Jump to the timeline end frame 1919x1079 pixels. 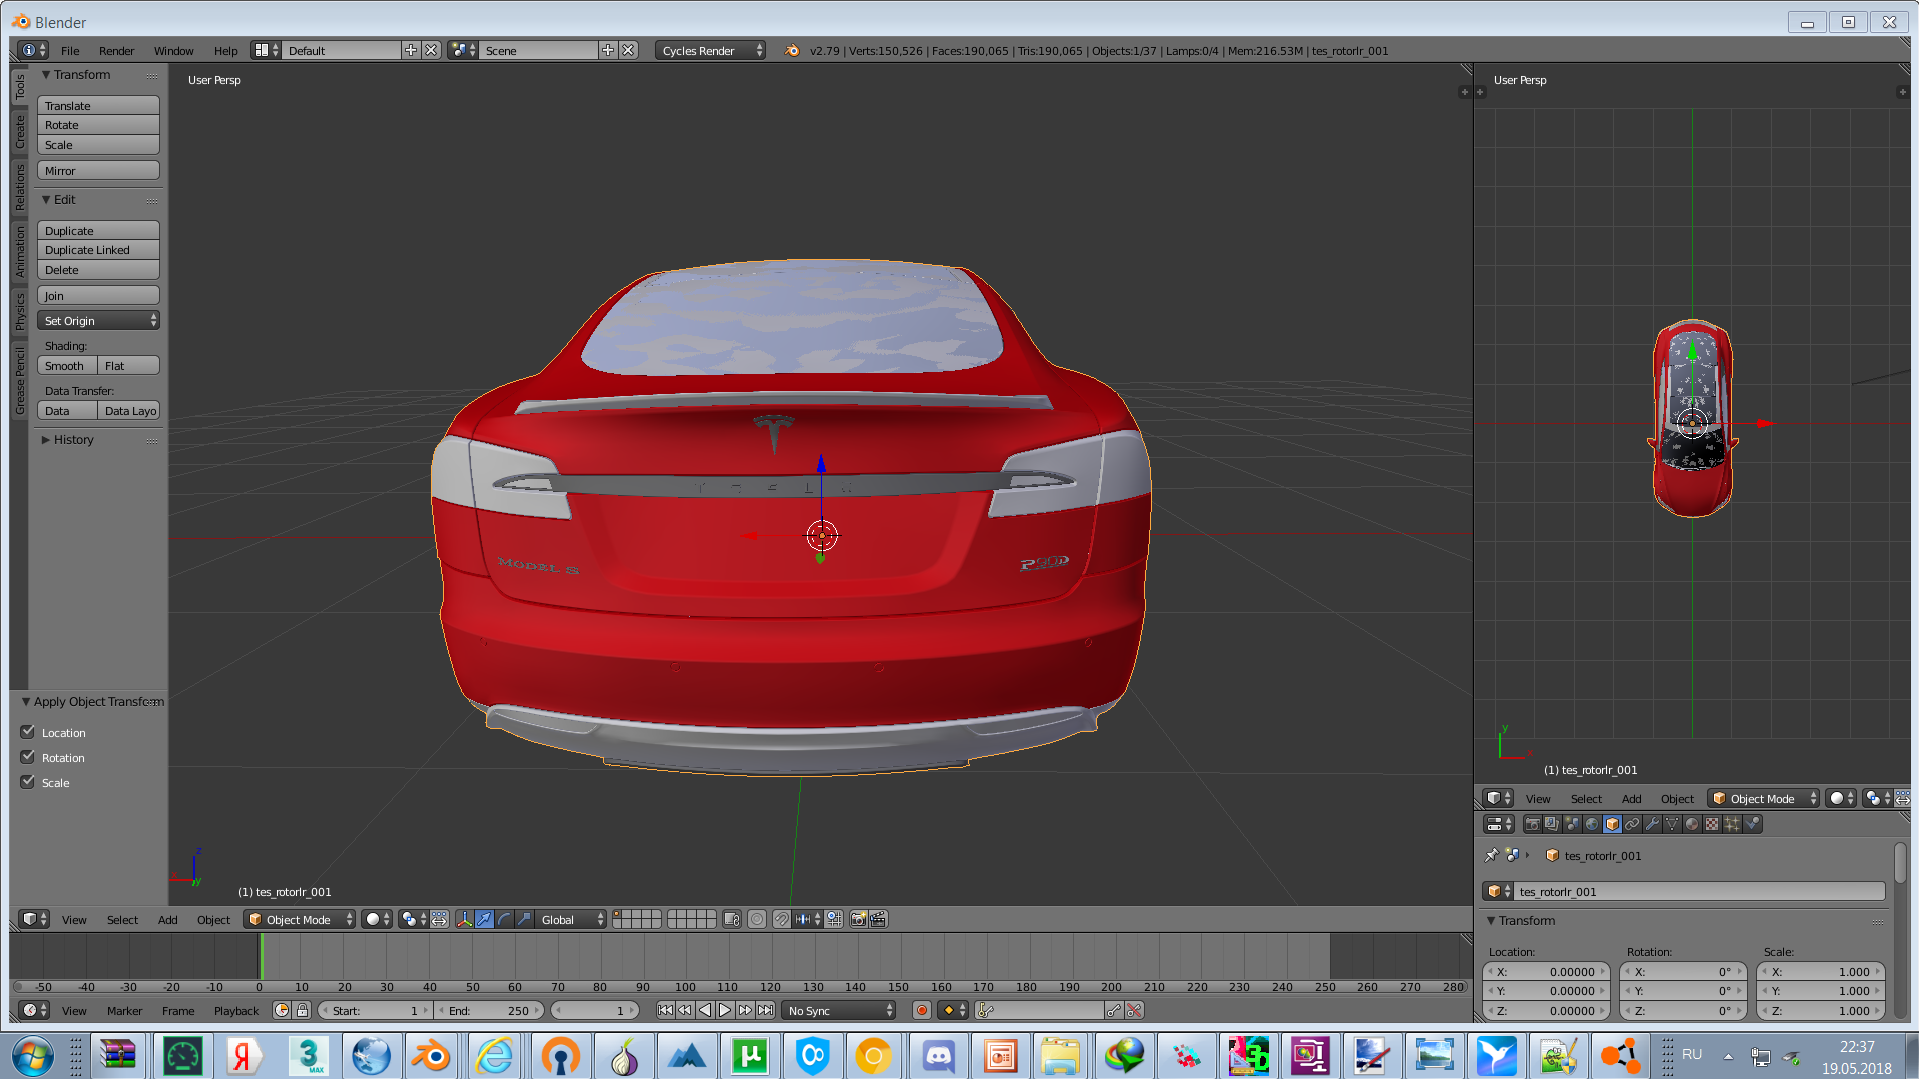[x=765, y=1010]
